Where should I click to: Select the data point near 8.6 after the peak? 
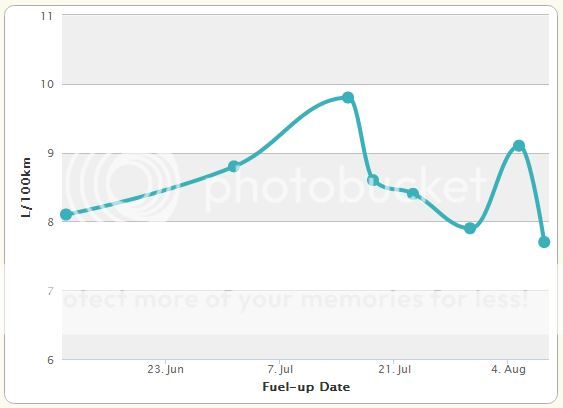[373, 180]
